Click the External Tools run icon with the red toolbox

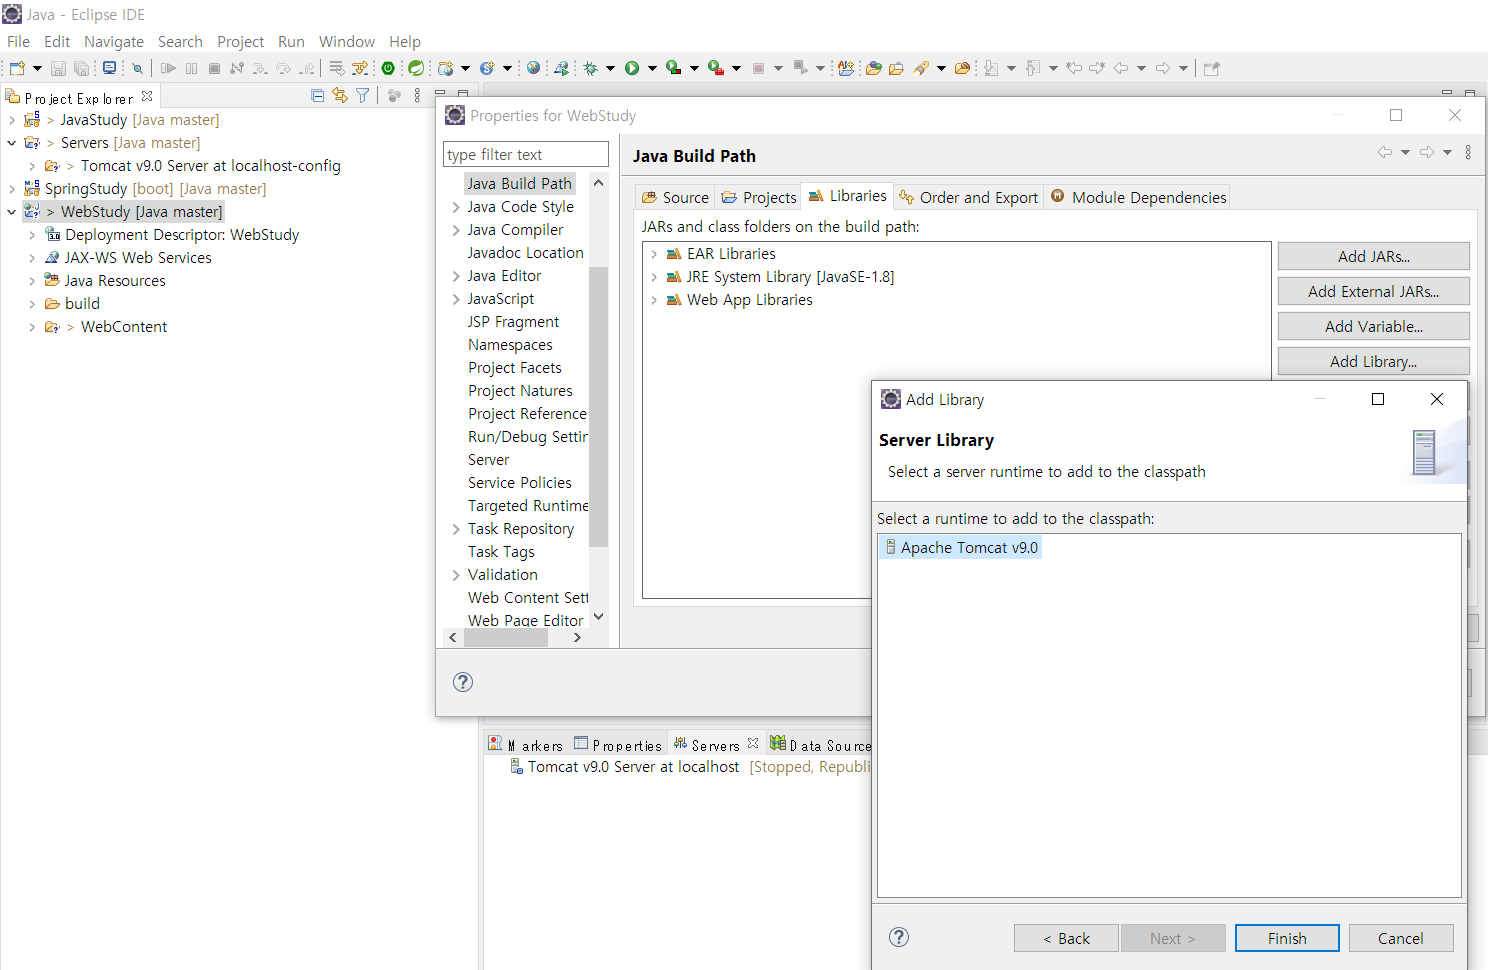pyautogui.click(x=715, y=68)
